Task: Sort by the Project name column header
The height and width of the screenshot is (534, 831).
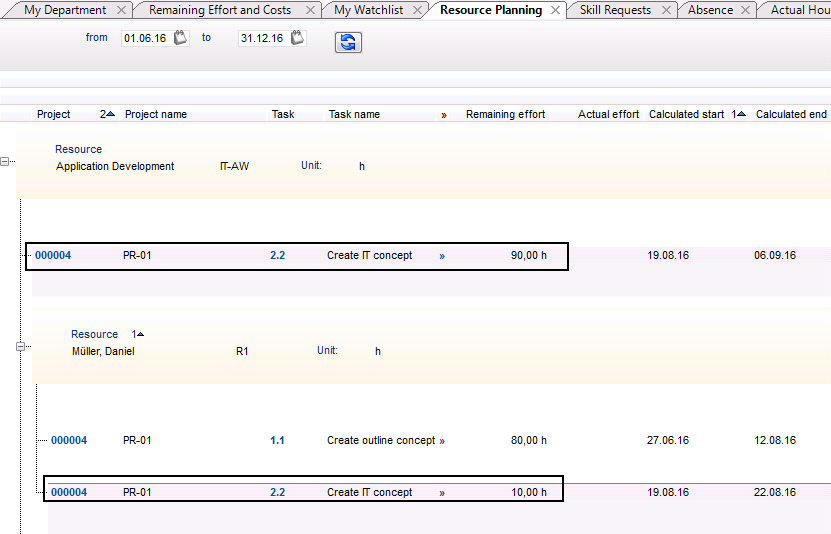Action: tap(156, 114)
